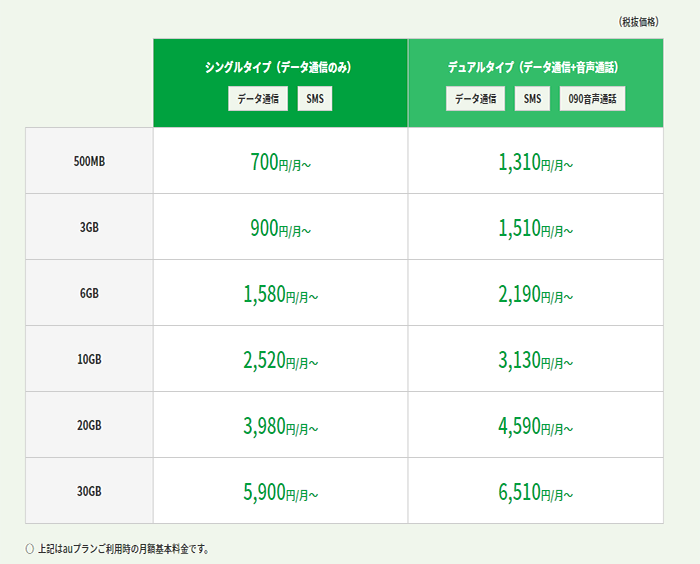Click the デュアルタイプ column header

534,68
